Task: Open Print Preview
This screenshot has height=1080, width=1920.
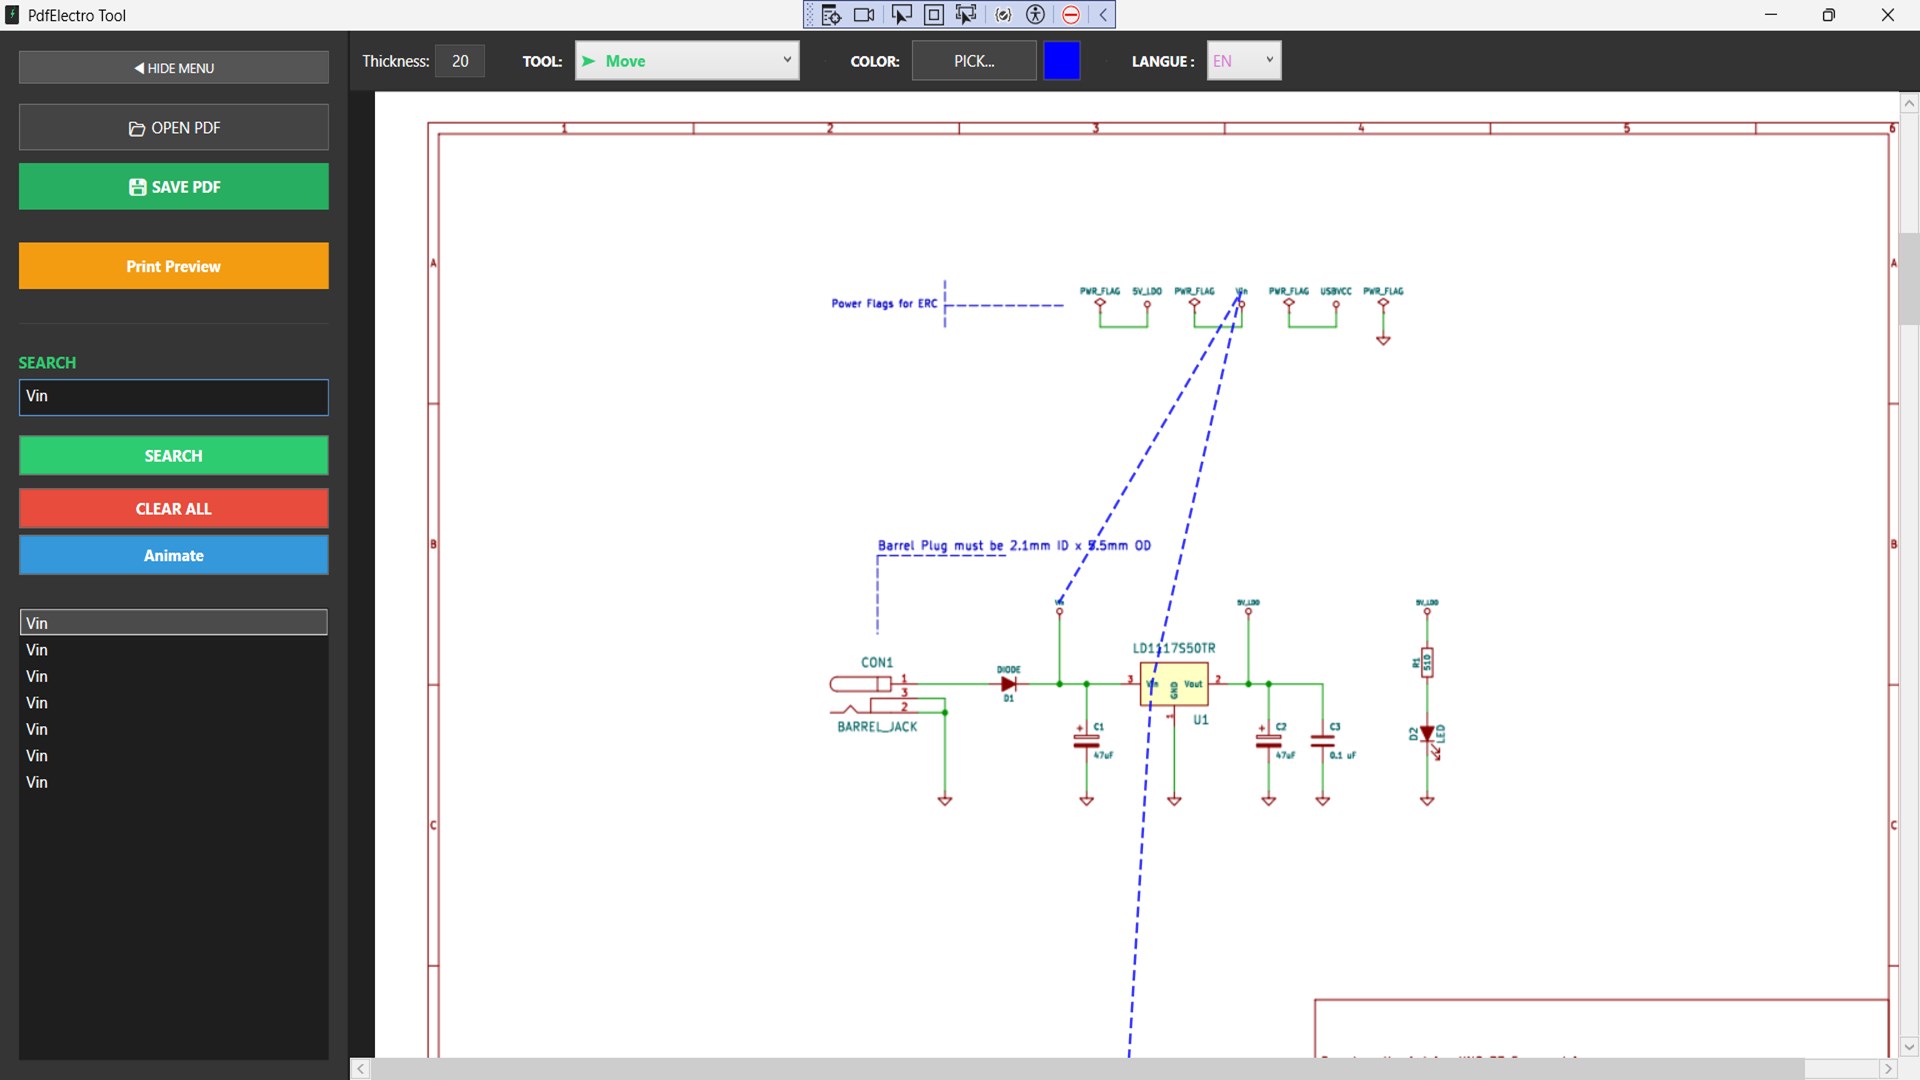Action: pyautogui.click(x=174, y=266)
